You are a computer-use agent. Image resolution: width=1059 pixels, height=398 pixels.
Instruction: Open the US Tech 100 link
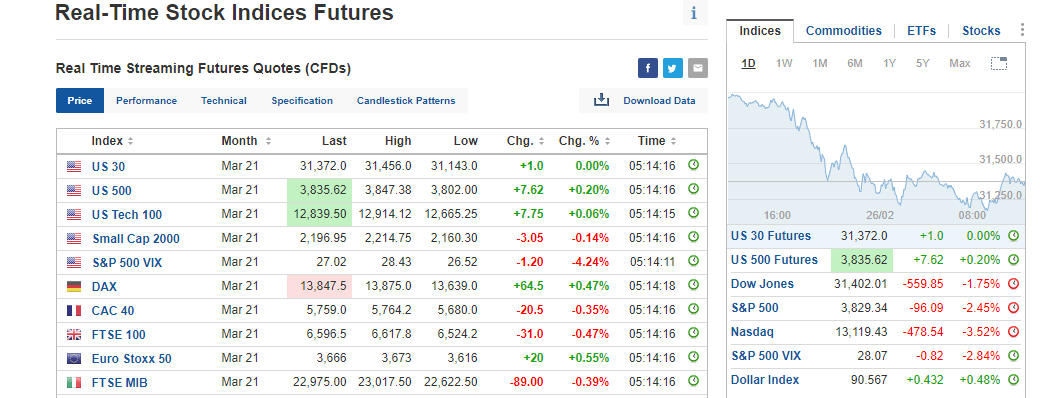[x=127, y=215]
